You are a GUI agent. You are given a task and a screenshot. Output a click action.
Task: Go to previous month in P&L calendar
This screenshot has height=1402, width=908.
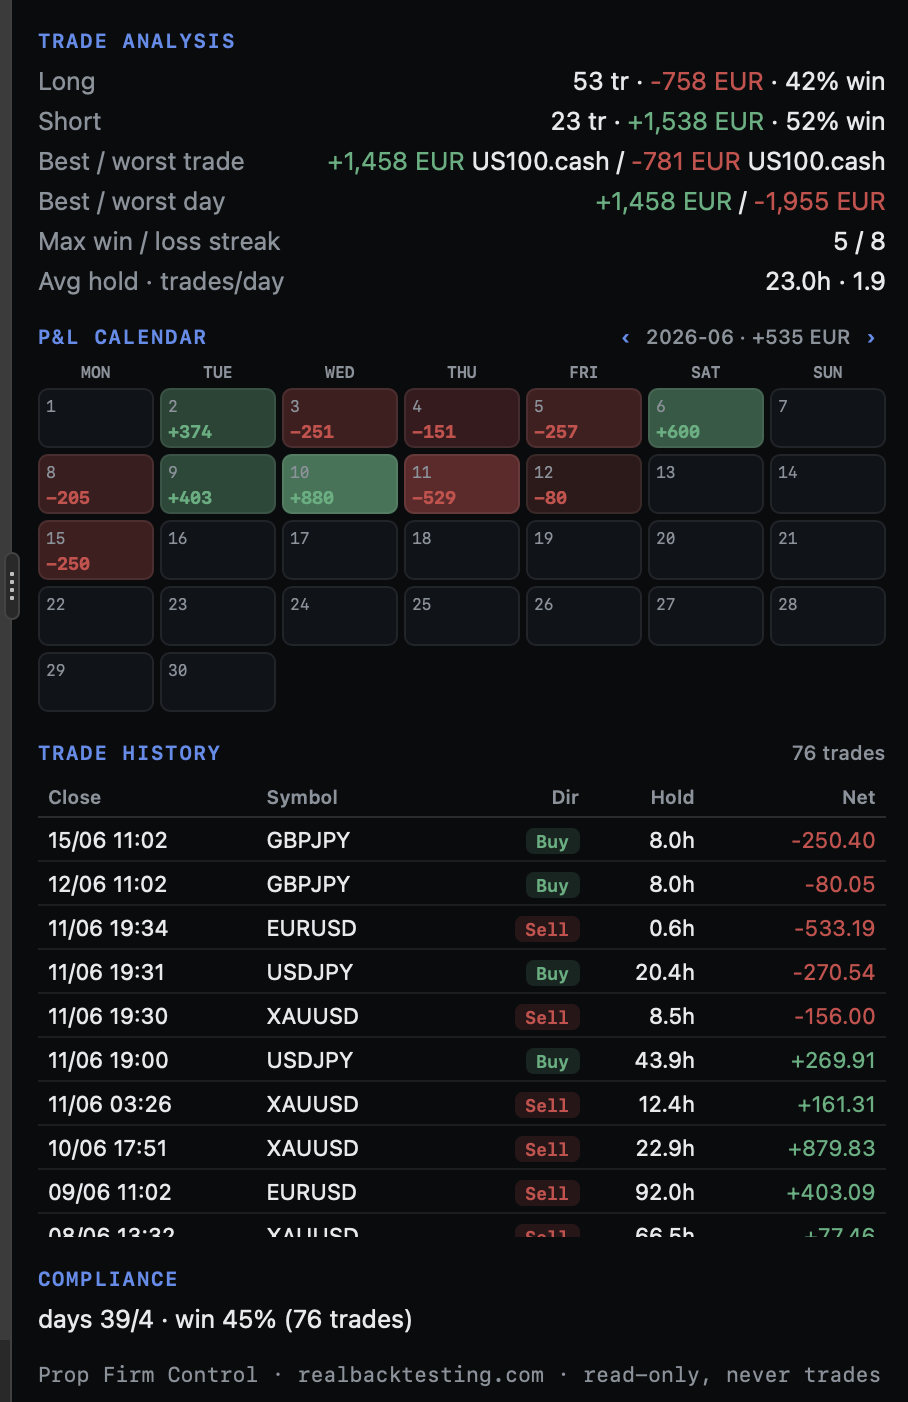(626, 338)
